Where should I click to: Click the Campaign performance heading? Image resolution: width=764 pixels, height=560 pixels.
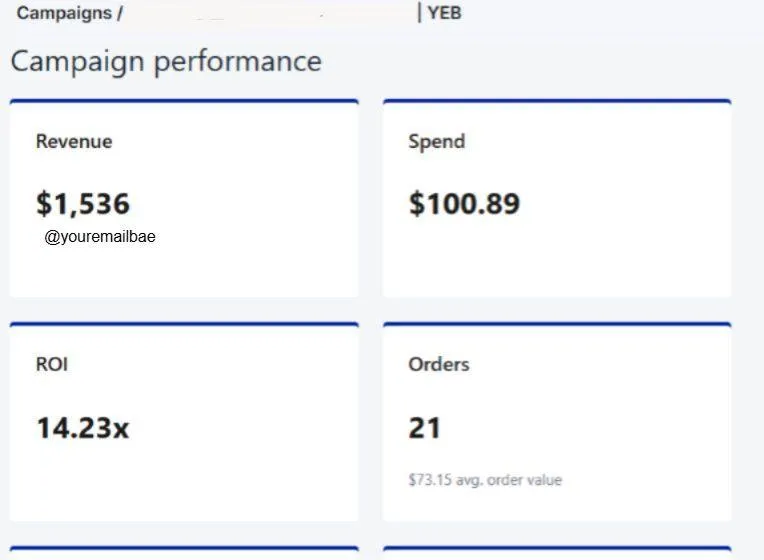[x=166, y=61]
